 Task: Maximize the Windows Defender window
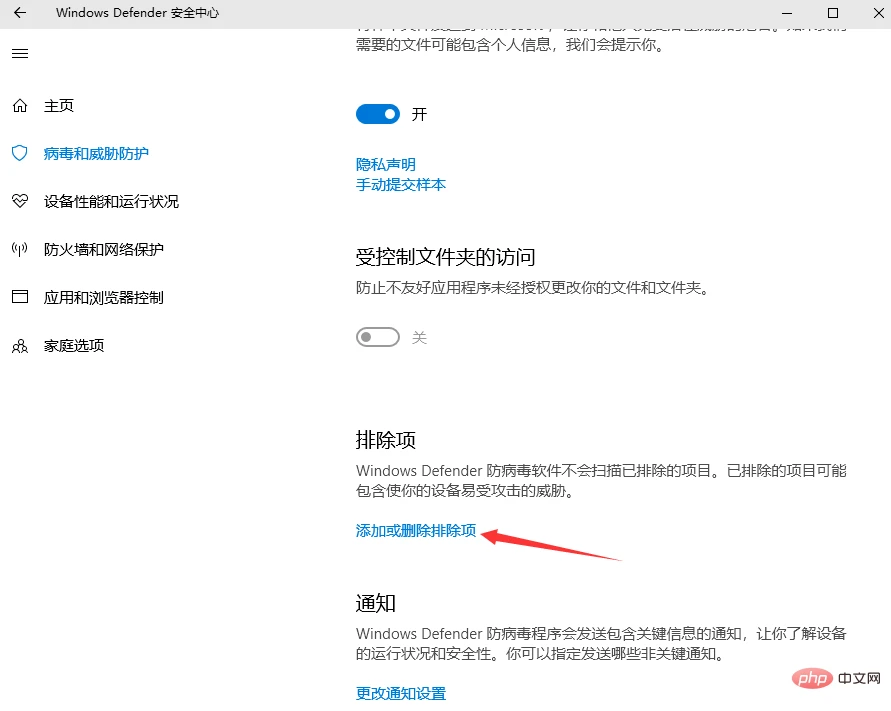pyautogui.click(x=833, y=13)
